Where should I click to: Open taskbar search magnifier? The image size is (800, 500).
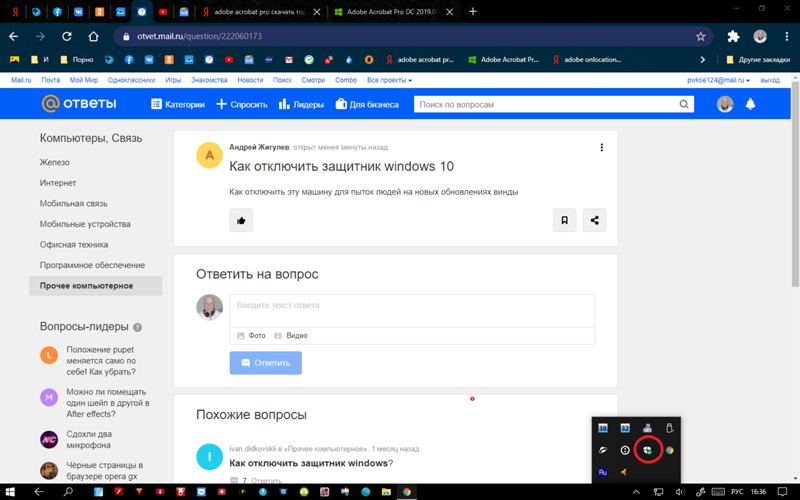(67, 492)
